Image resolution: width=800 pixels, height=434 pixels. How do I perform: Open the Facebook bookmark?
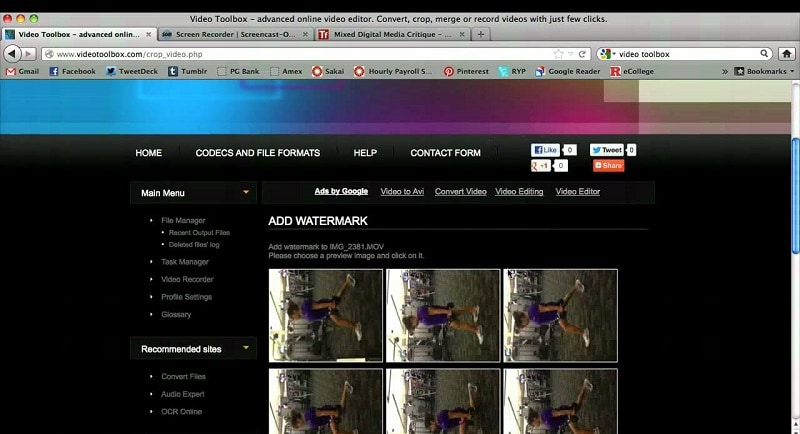tap(72, 71)
